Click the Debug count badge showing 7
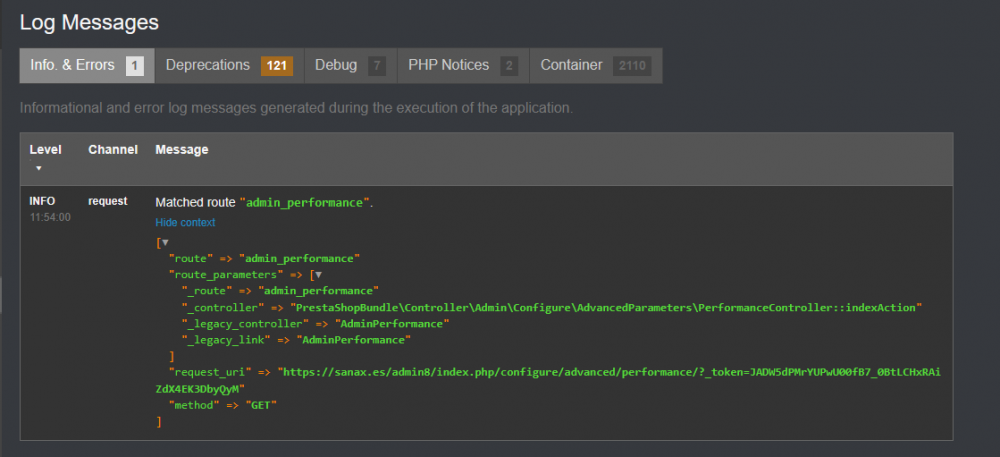This screenshot has height=457, width=1000. [376, 66]
